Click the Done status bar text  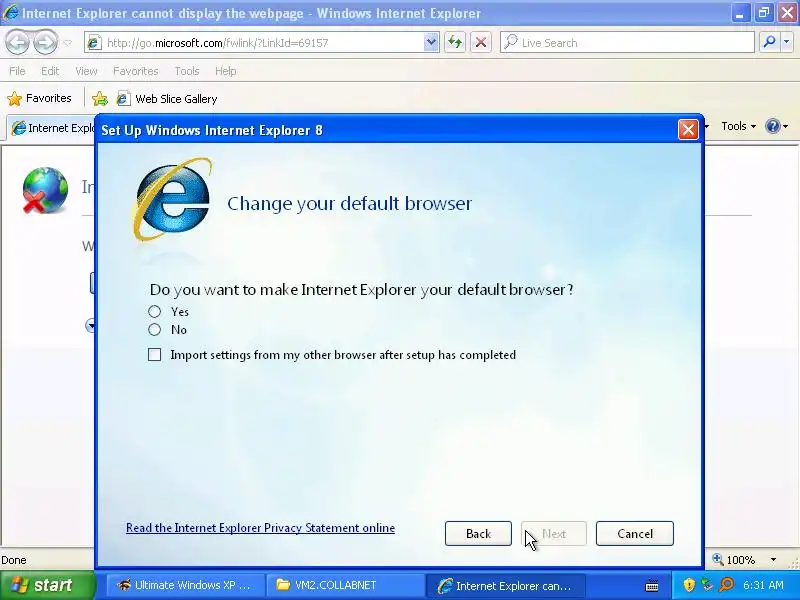tap(14, 560)
